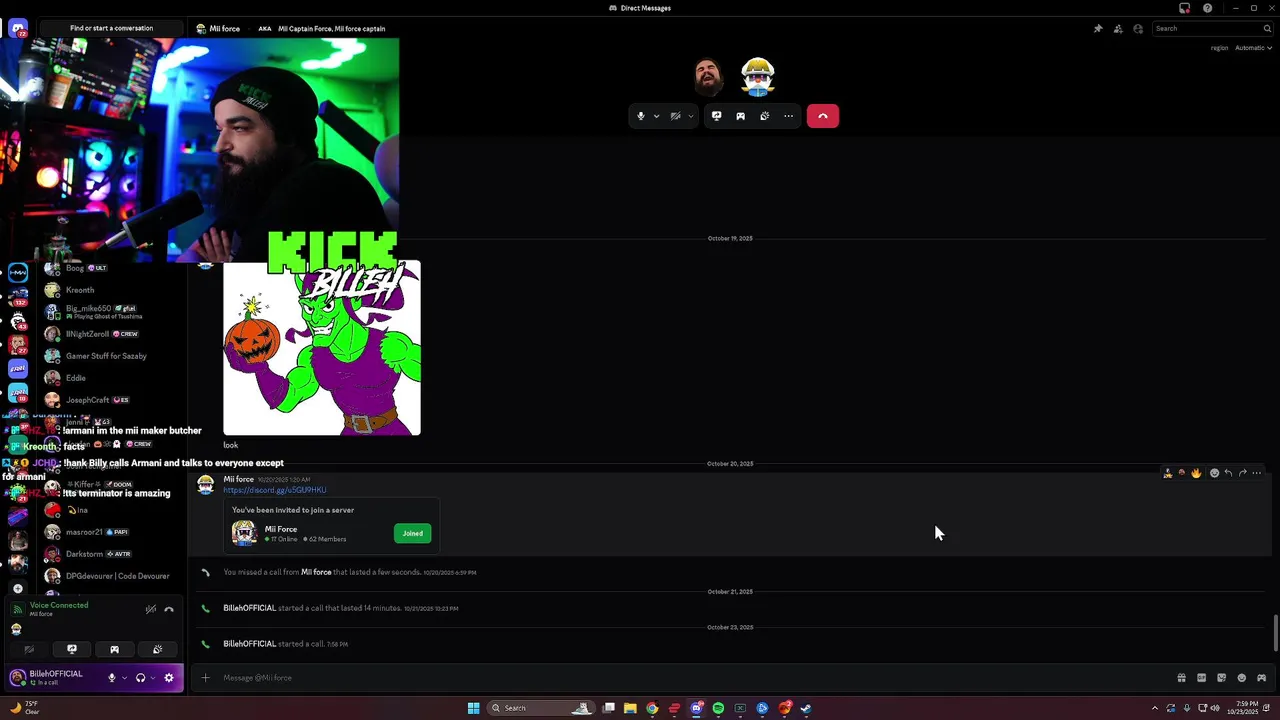
Task: Open the Darkstorm conversation
Action: 112,554
